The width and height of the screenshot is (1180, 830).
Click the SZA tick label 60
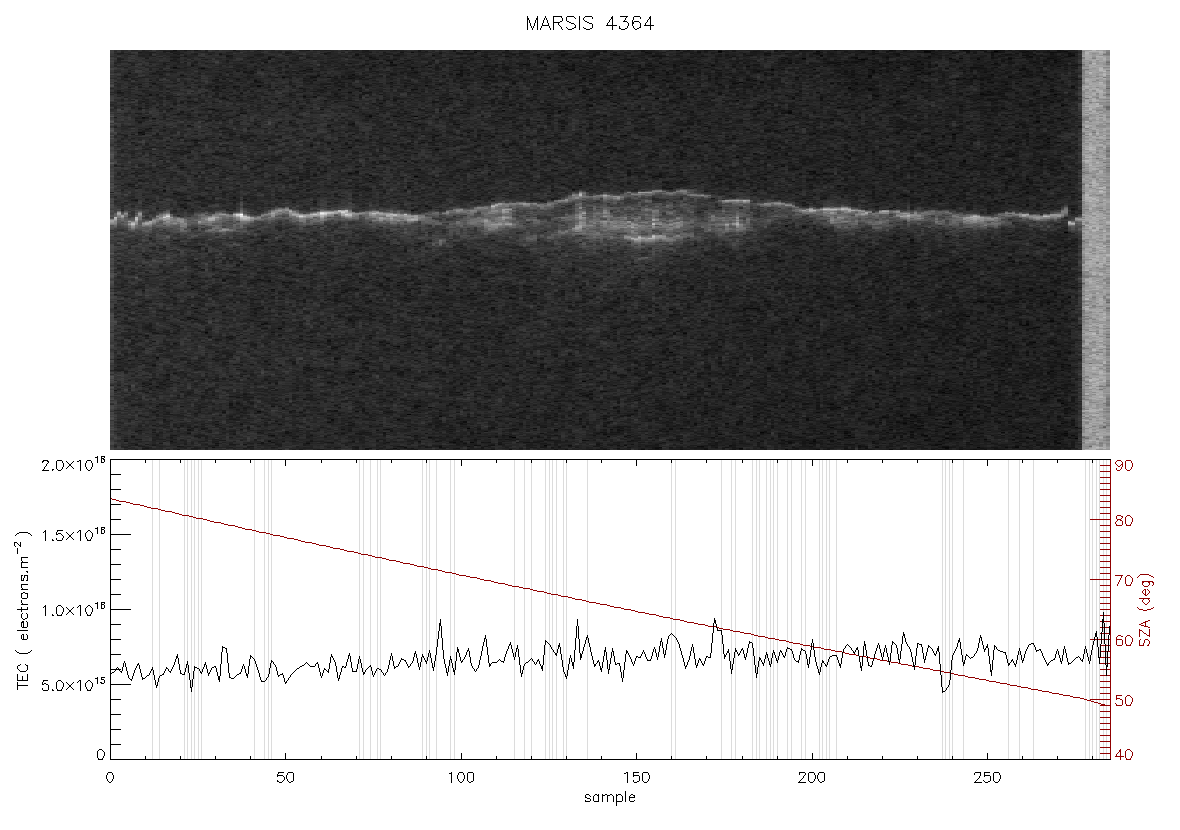1124,640
